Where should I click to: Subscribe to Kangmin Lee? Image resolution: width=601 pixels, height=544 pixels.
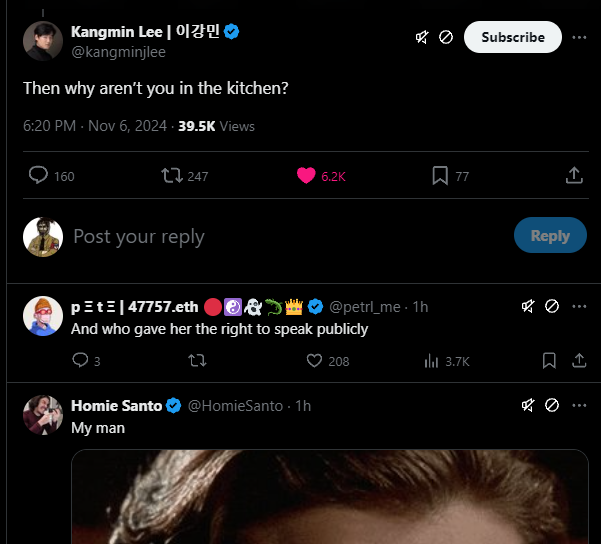[512, 37]
